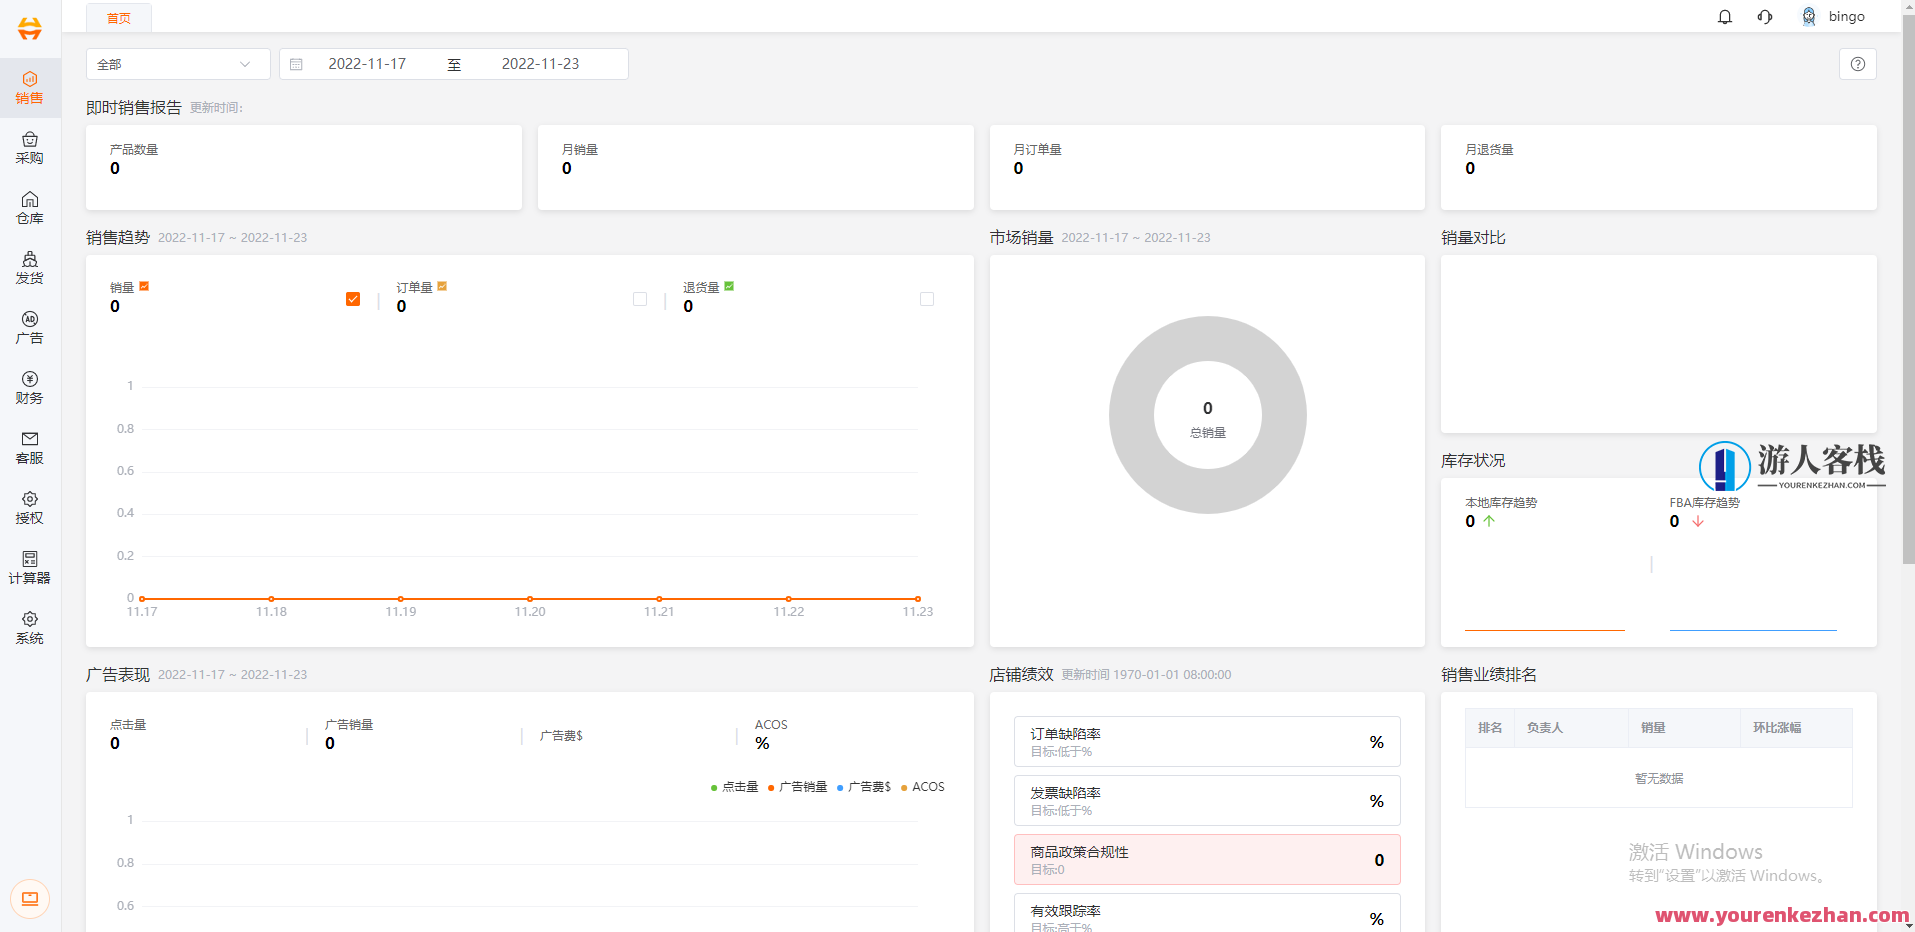The height and width of the screenshot is (932, 1915).
Task: Open the end date field showing 2022-11-23
Action: 540,63
